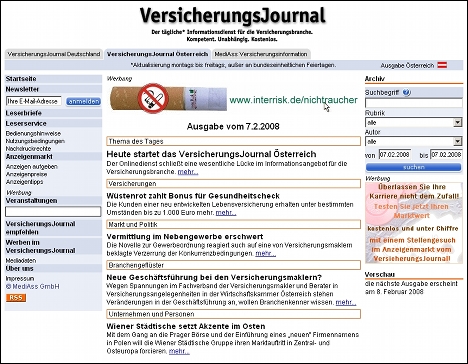
Task: Click VersicherungsJournal empfehlen
Action: pyautogui.click(x=40, y=228)
